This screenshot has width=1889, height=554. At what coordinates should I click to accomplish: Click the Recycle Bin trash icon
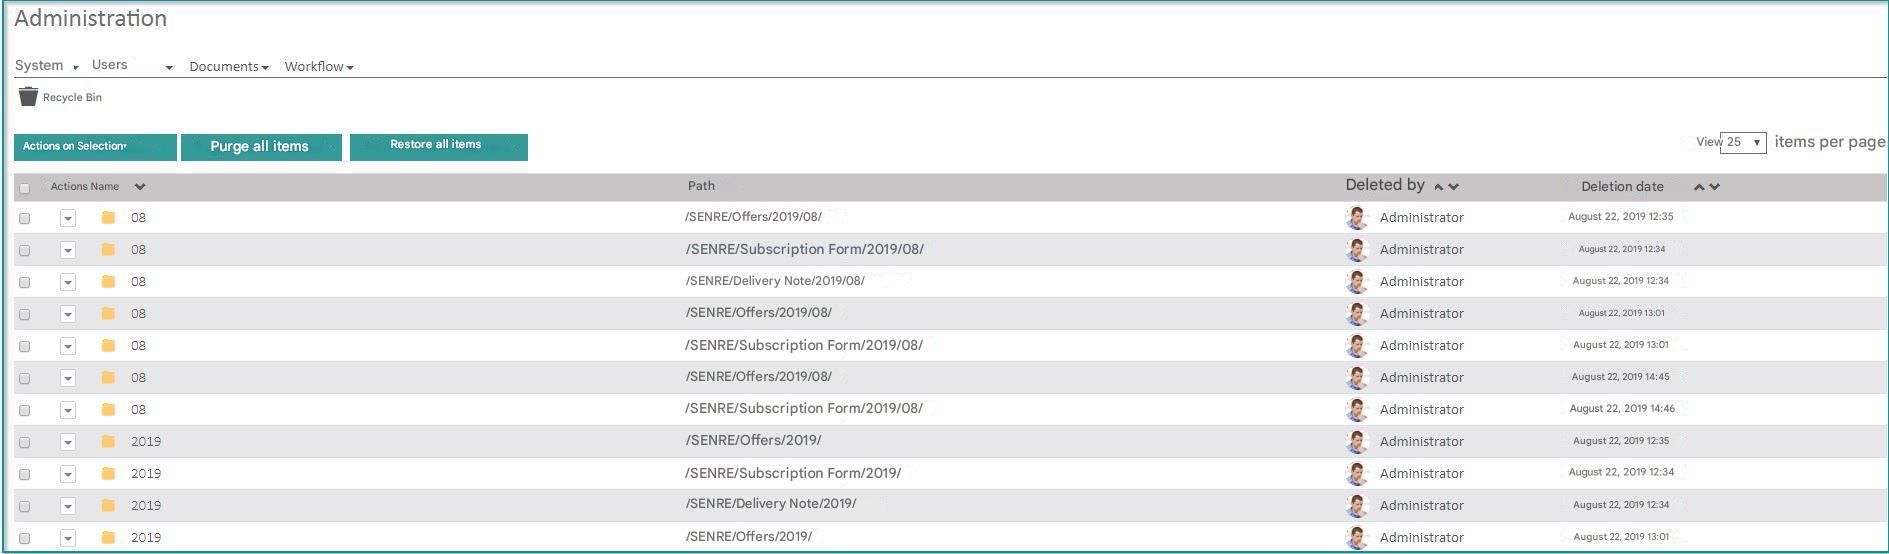pyautogui.click(x=28, y=96)
